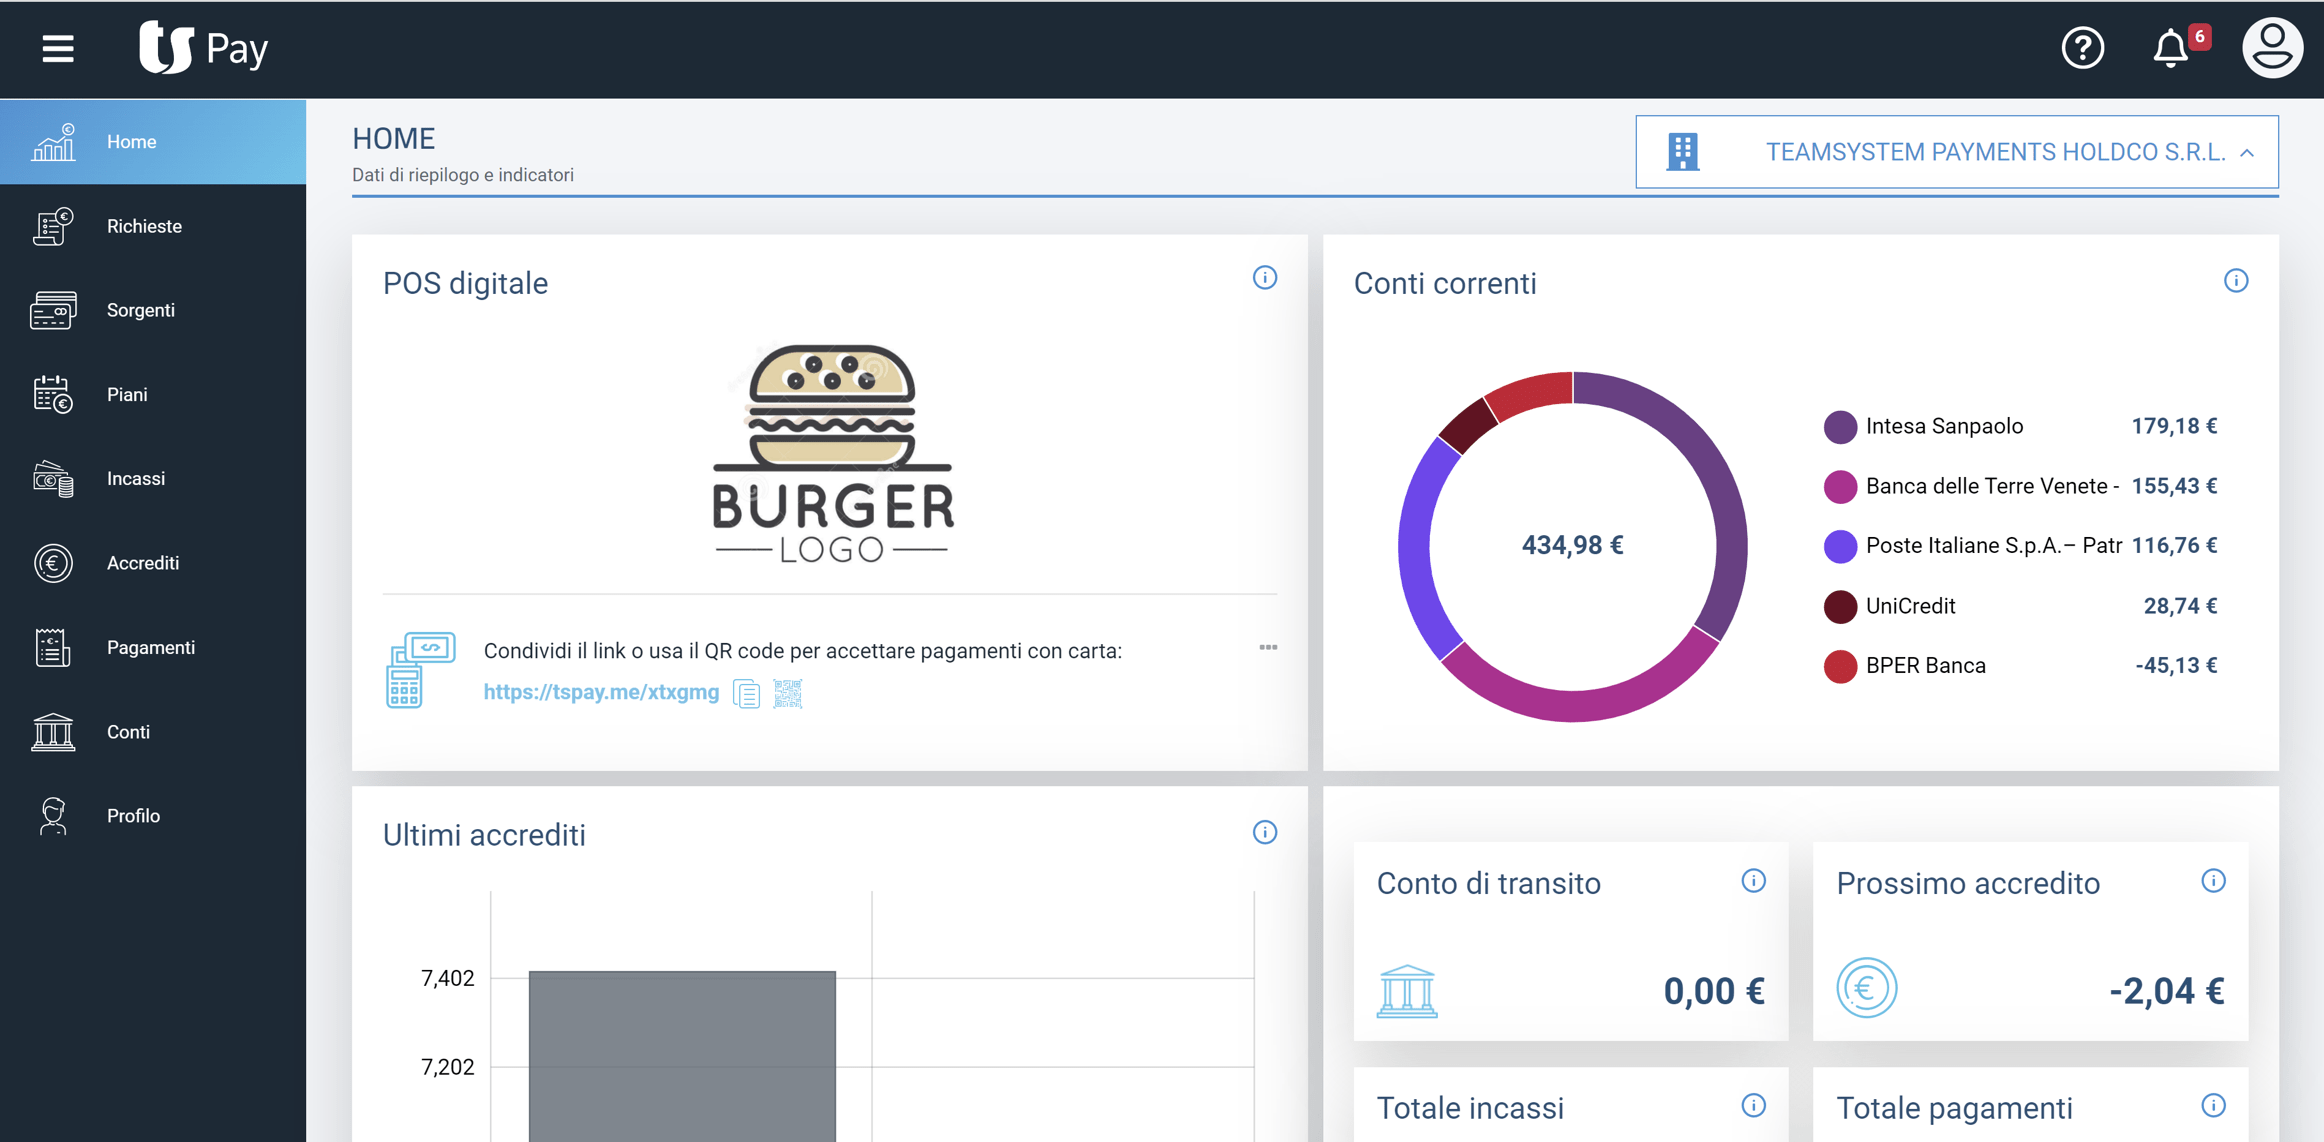The height and width of the screenshot is (1142, 2324).
Task: Open the hamburger menu icon
Action: (x=58, y=48)
